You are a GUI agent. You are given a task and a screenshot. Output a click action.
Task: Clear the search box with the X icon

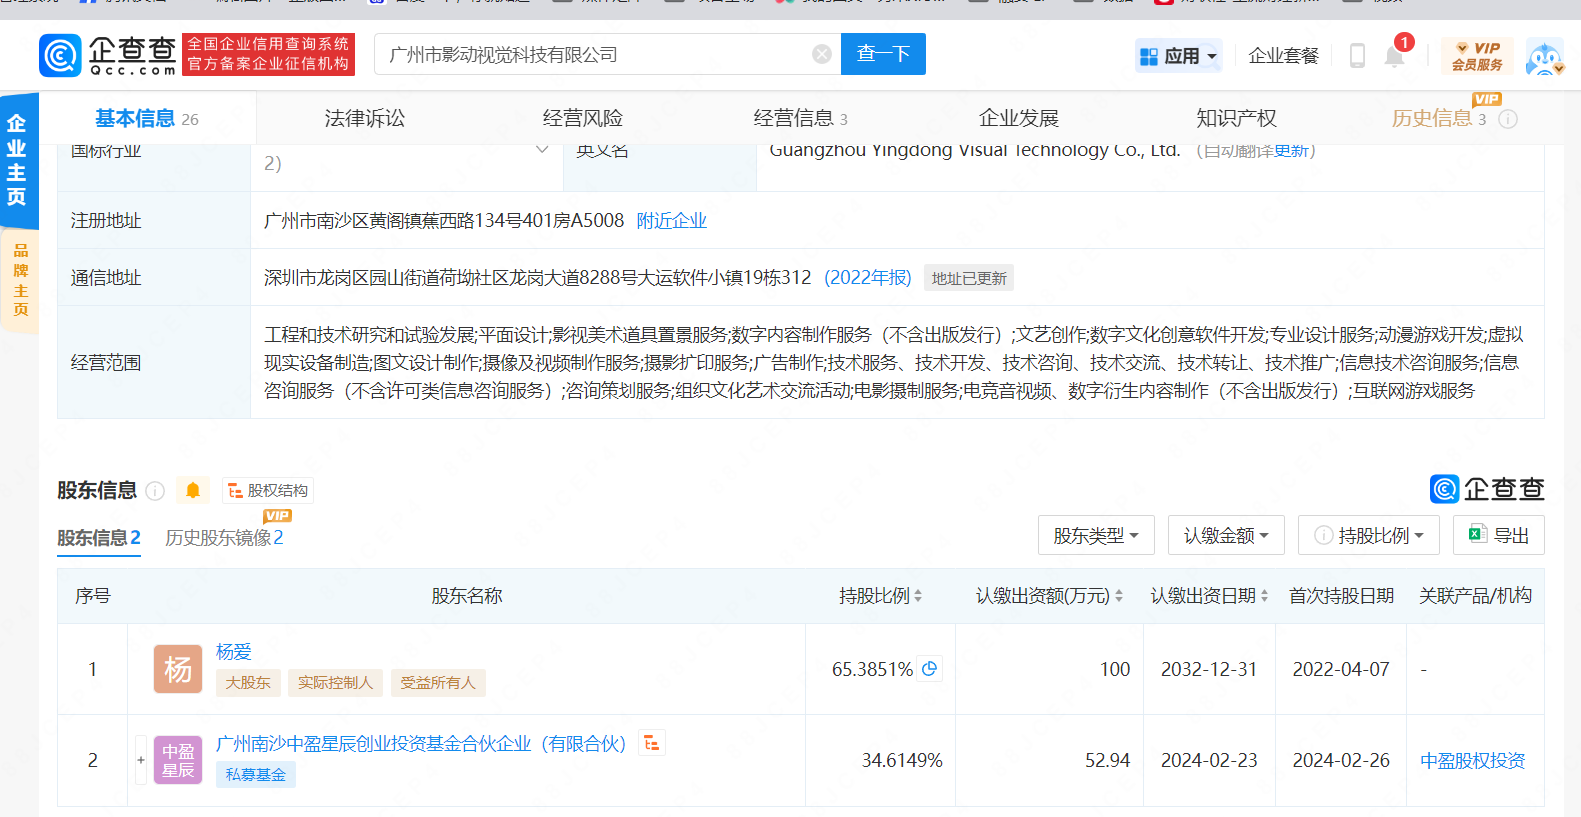coord(822,54)
